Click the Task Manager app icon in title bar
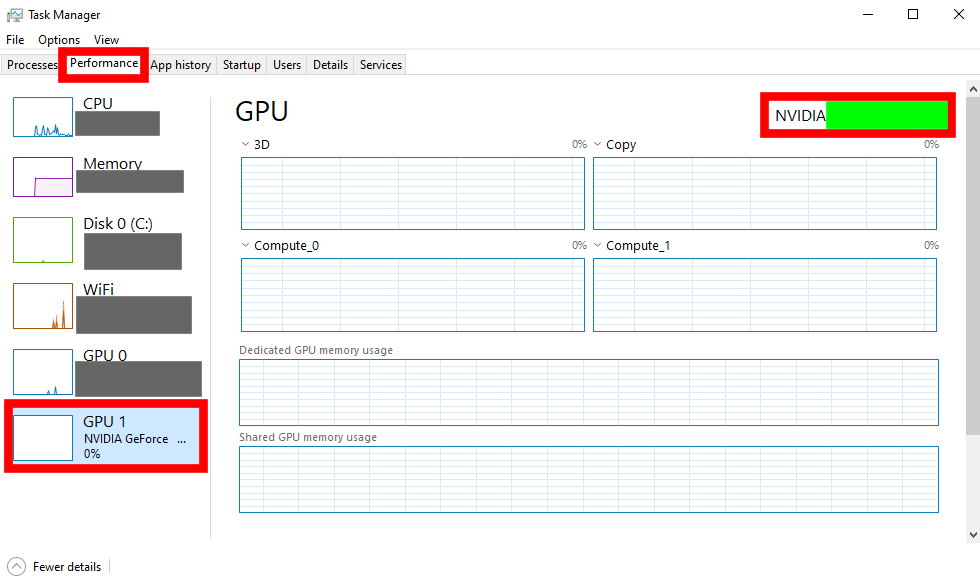Image resolution: width=980 pixels, height=588 pixels. click(14, 14)
